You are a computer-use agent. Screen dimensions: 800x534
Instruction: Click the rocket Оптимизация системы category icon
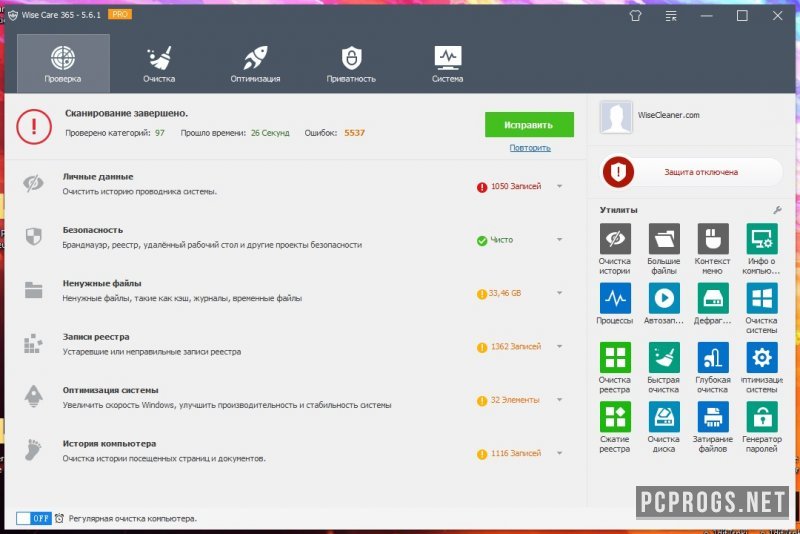(33, 396)
